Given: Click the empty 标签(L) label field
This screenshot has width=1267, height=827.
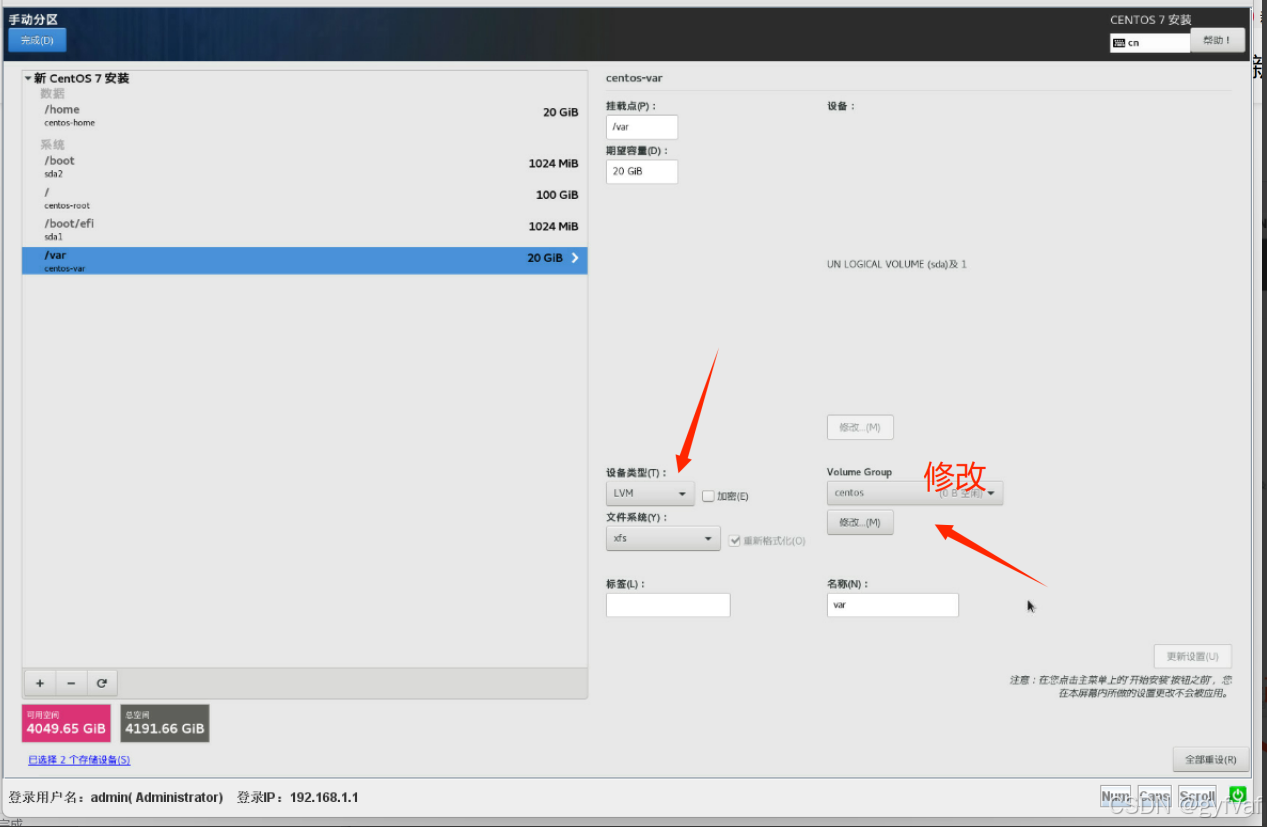Looking at the screenshot, I should tap(668, 605).
